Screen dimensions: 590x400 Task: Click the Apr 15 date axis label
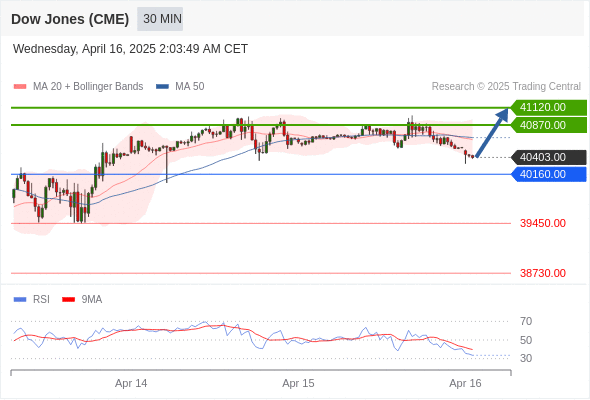coord(298,383)
